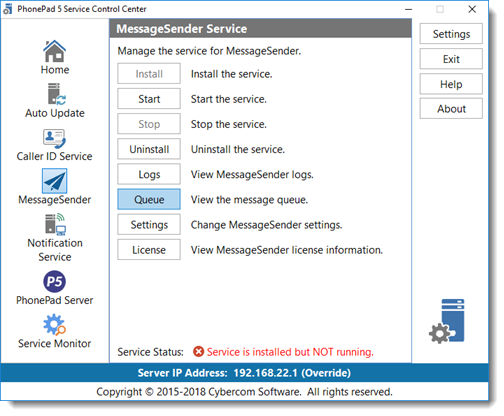The height and width of the screenshot is (416, 504).
Task: View the message Queue
Action: click(149, 199)
